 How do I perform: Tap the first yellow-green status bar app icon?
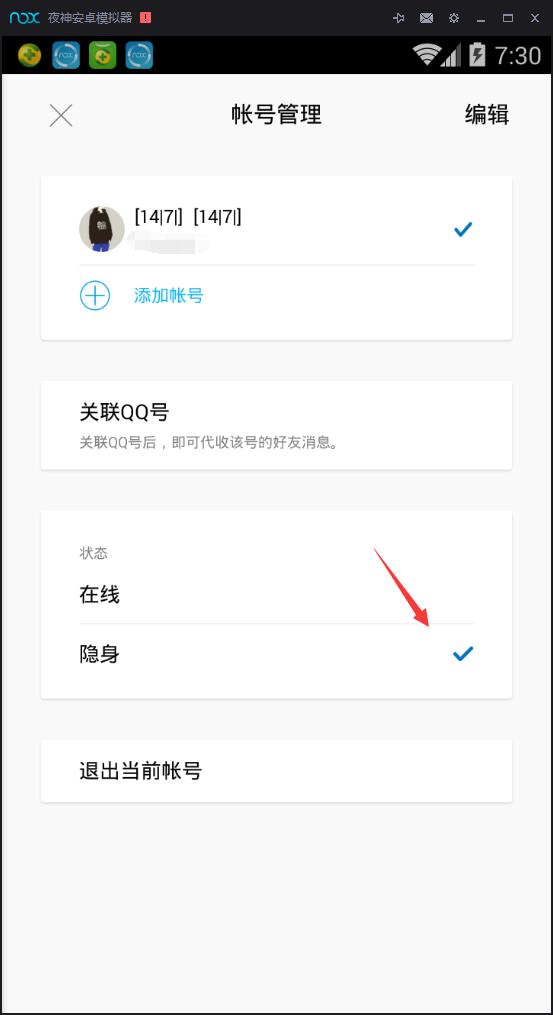coord(29,56)
